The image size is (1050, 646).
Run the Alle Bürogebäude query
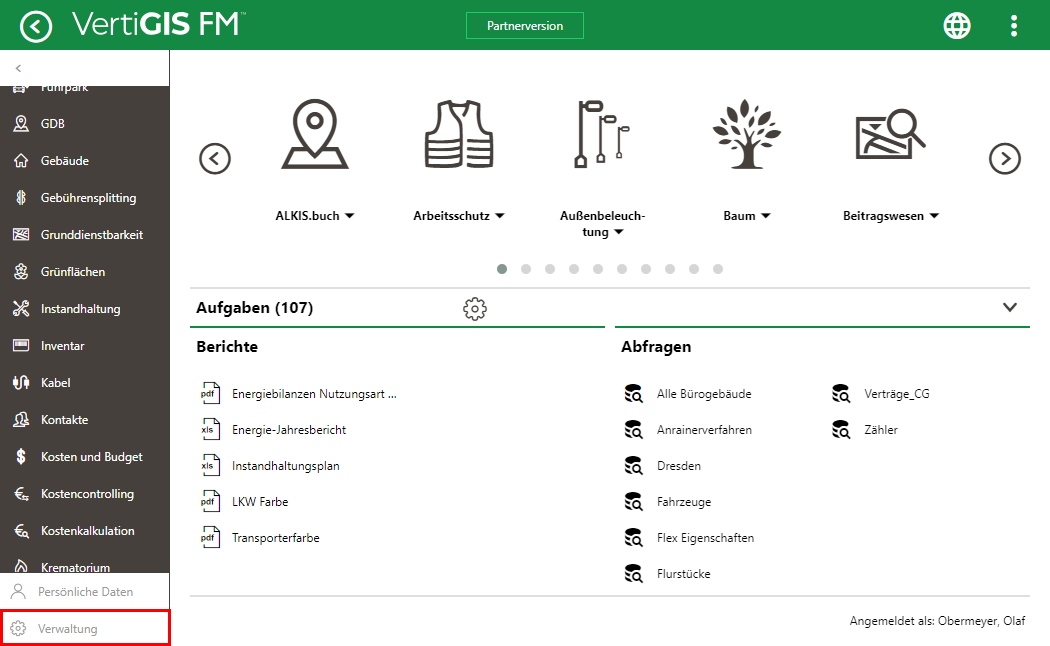point(704,394)
